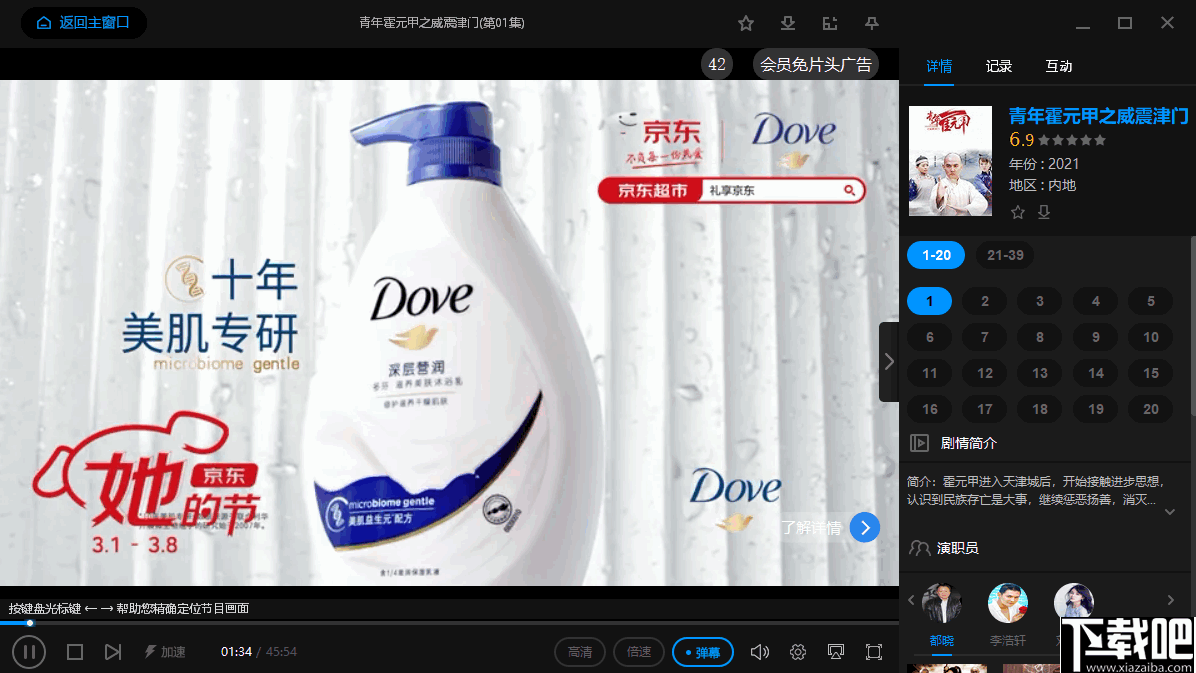The width and height of the screenshot is (1196, 673).
Task: Open actor 都晓's avatar
Action: click(x=941, y=603)
